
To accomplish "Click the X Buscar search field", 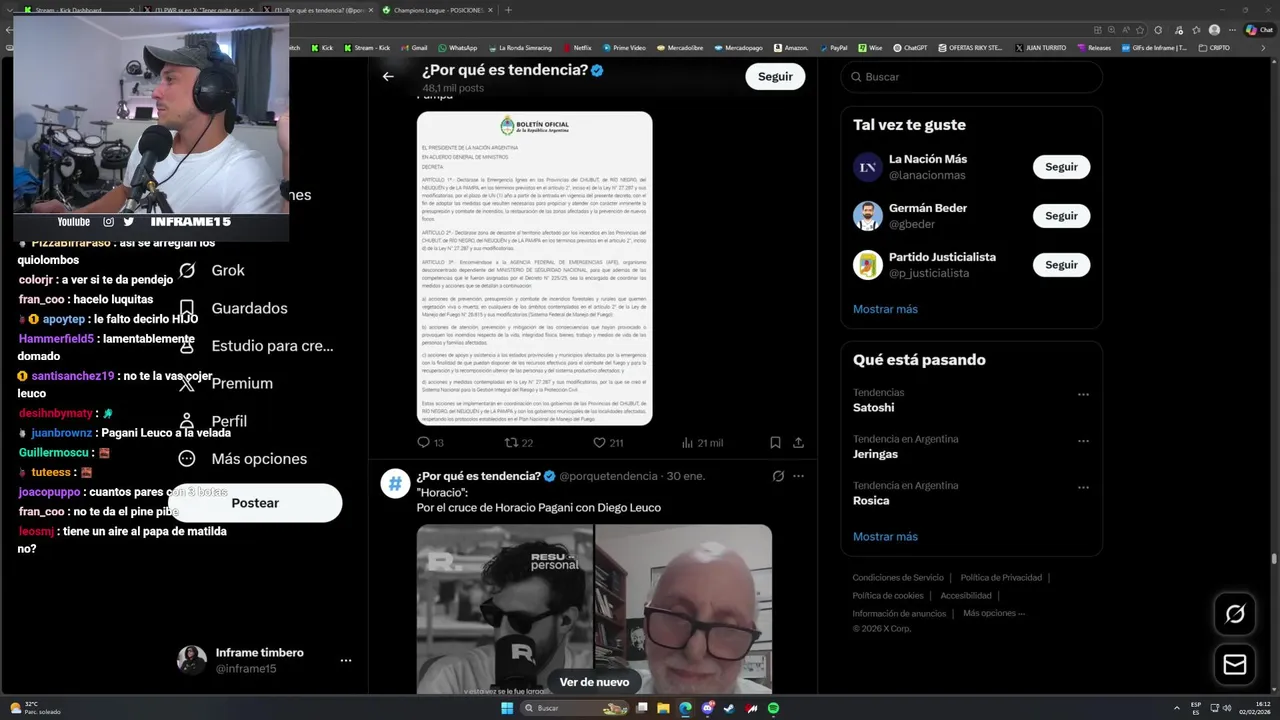I will (x=971, y=77).
